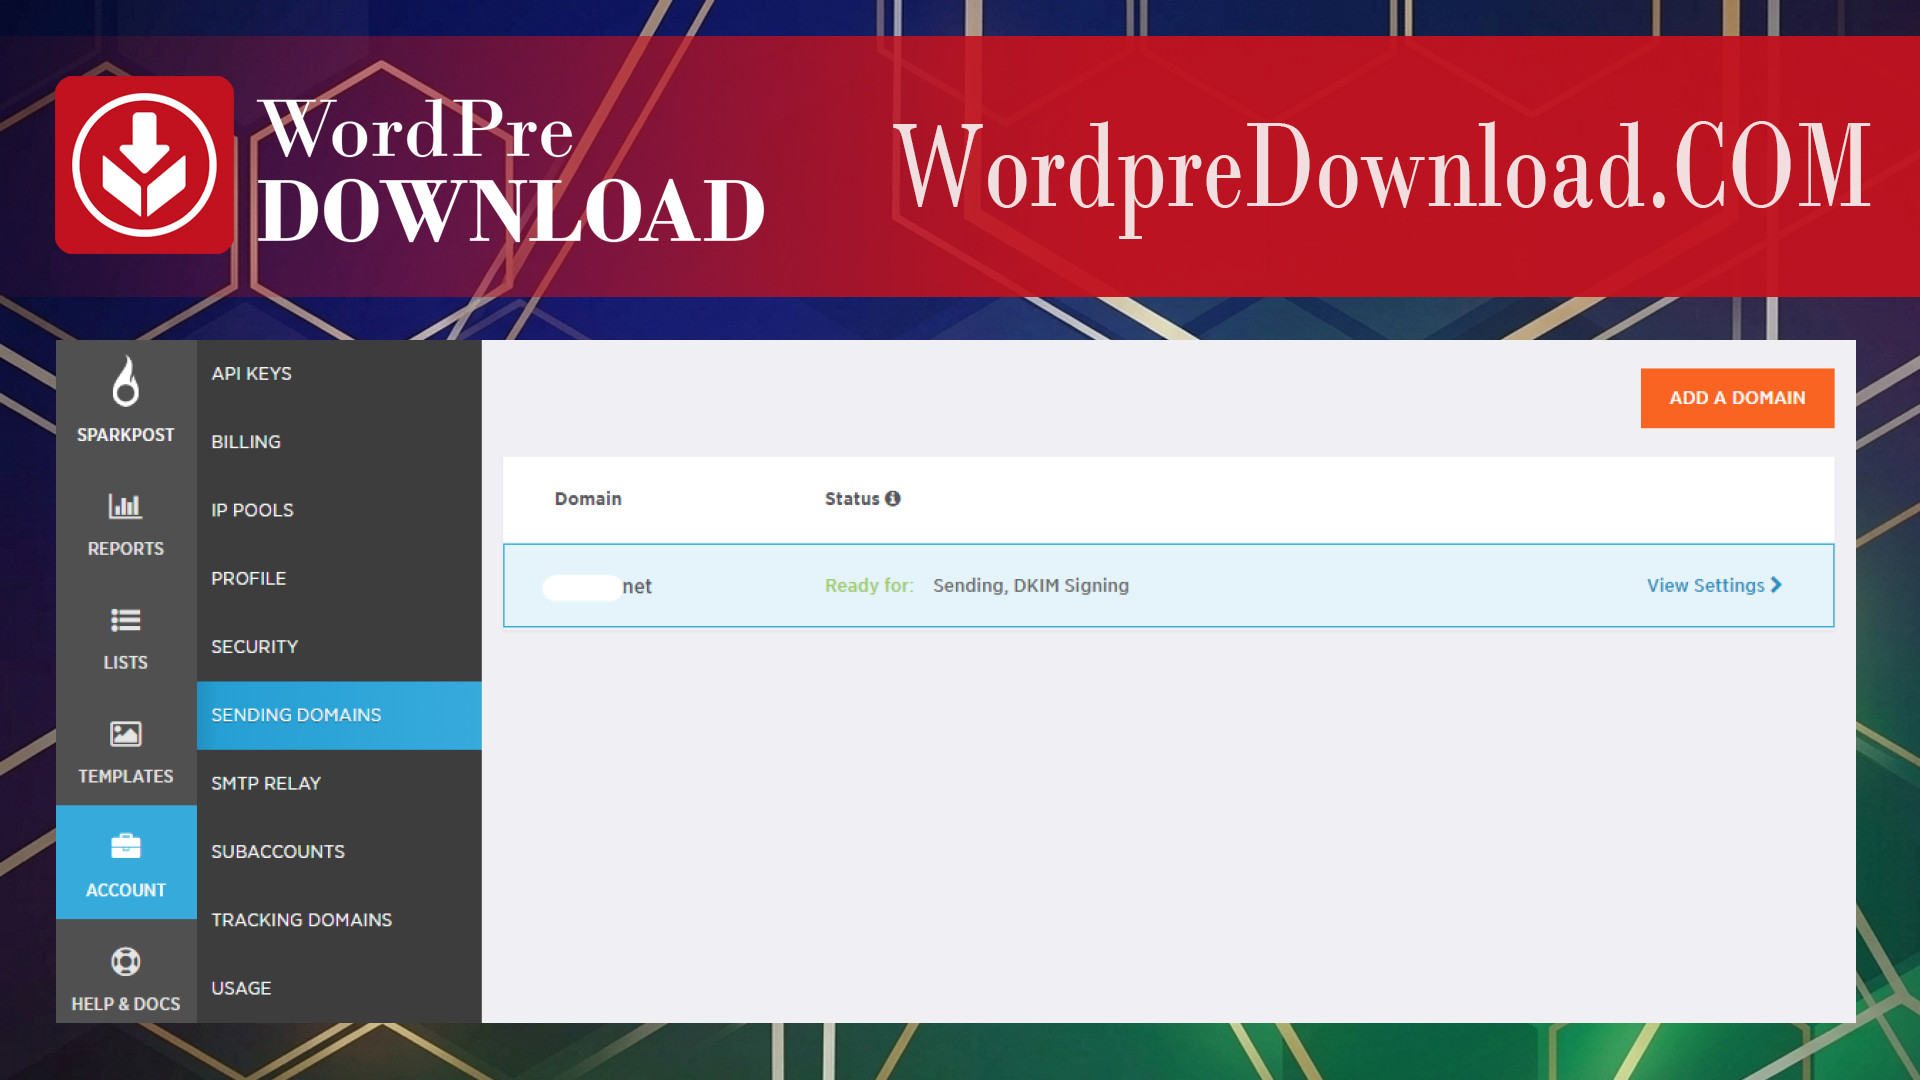Click 'Sending, DKIM Signing' status text
The image size is (1920, 1080).
(1031, 586)
